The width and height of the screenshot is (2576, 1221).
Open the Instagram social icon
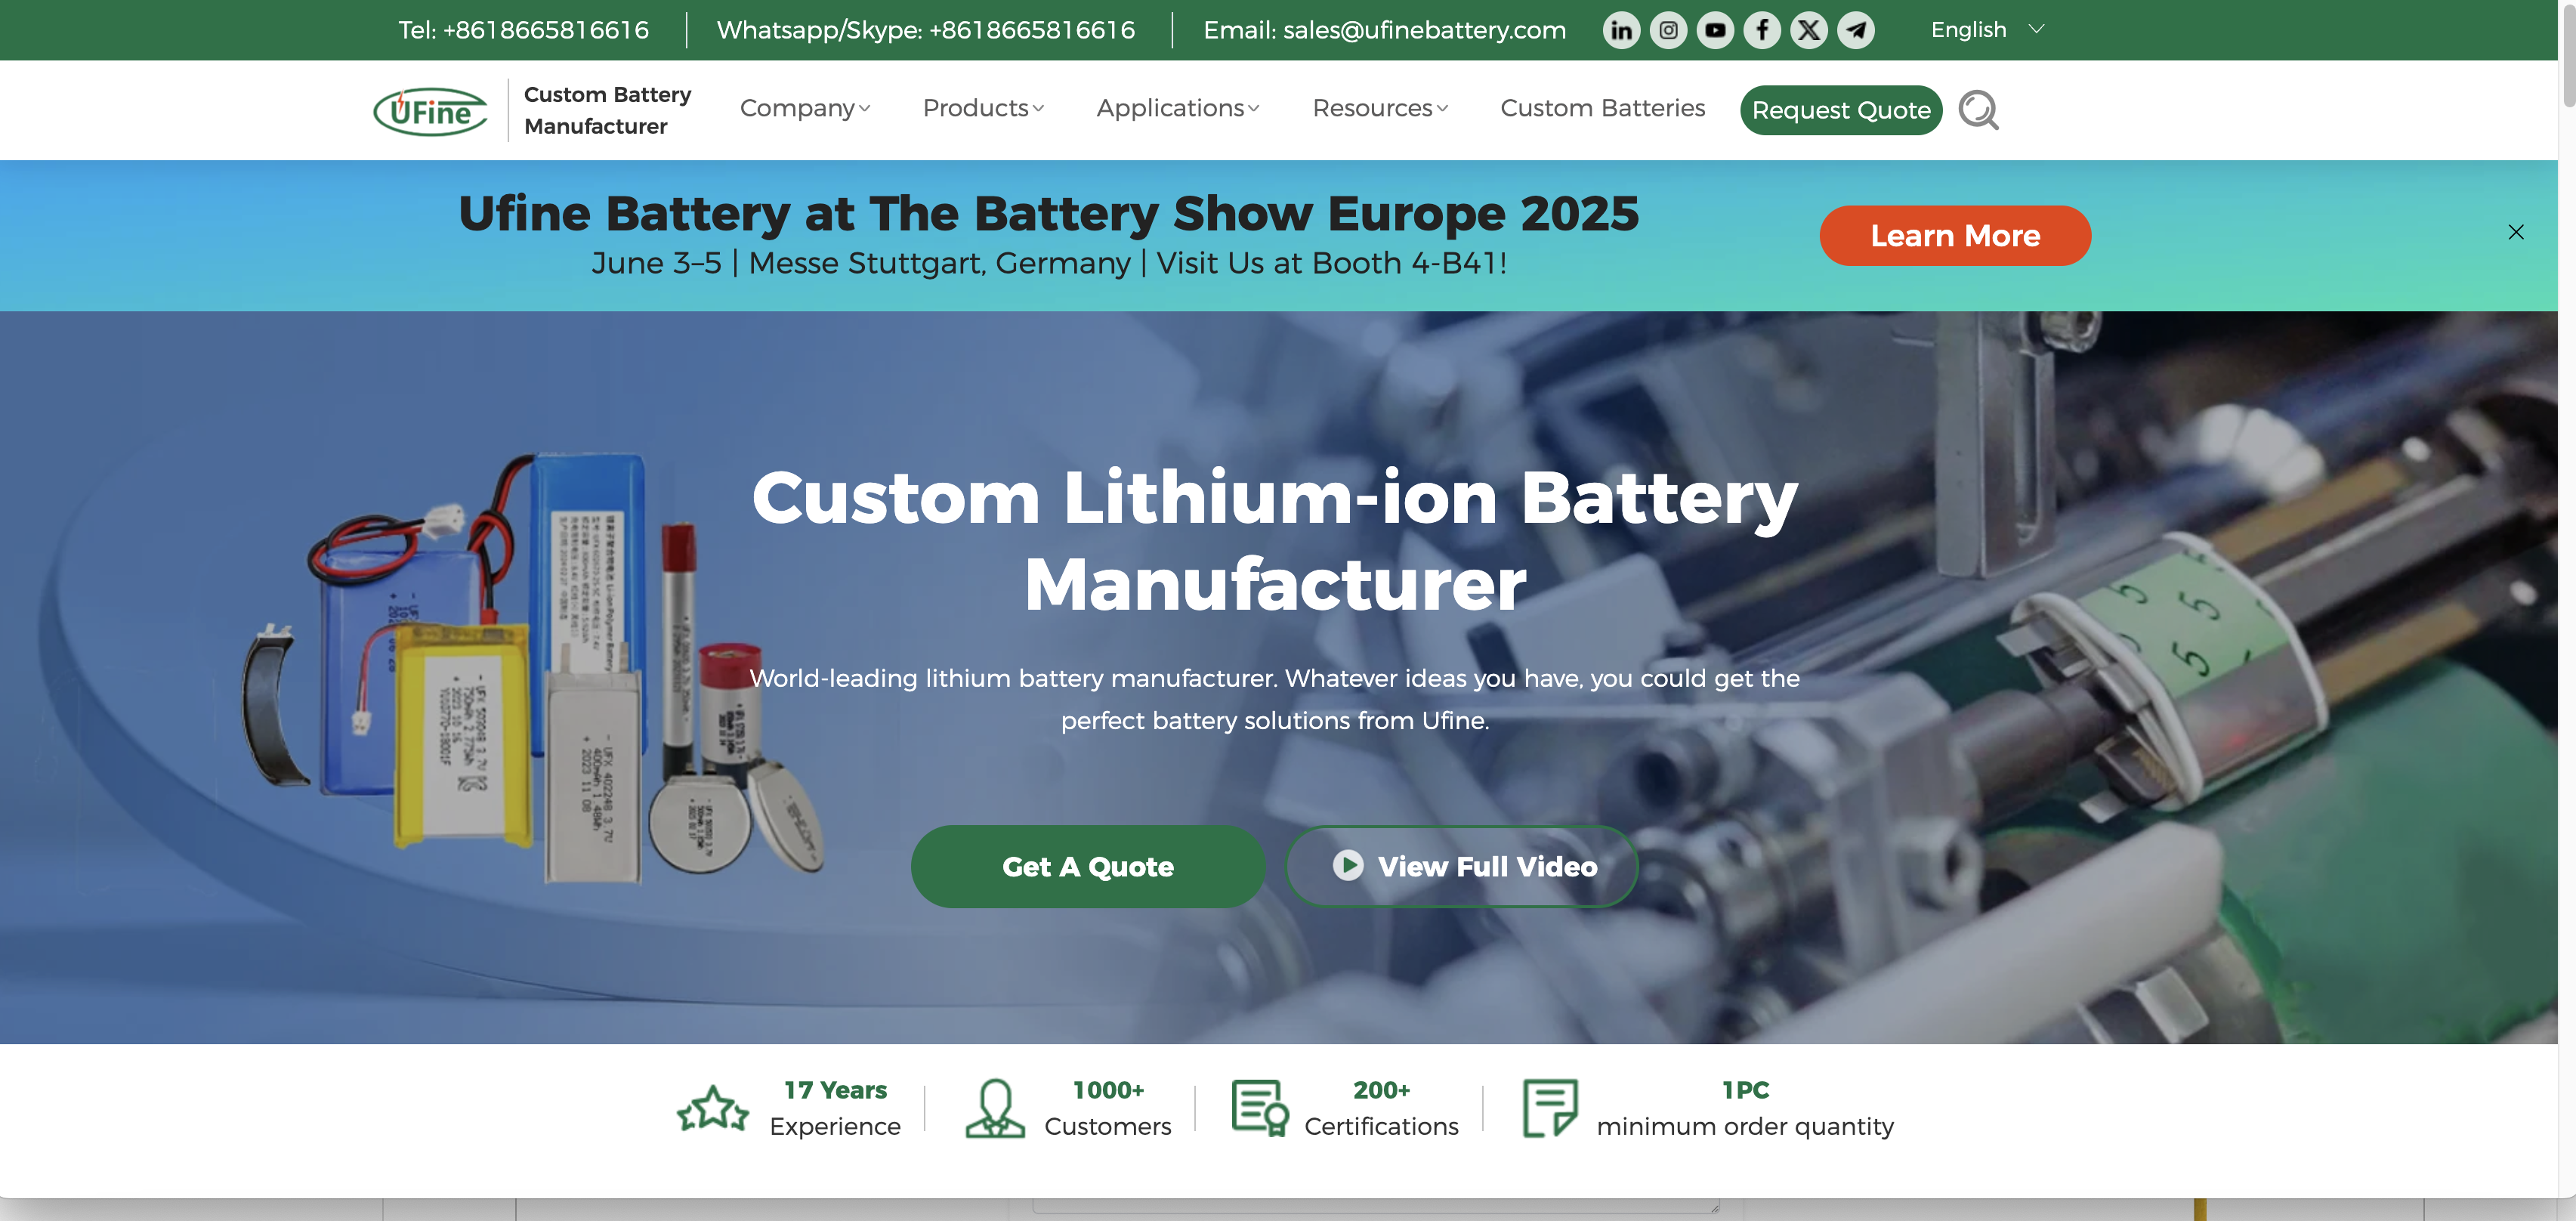coord(1668,30)
